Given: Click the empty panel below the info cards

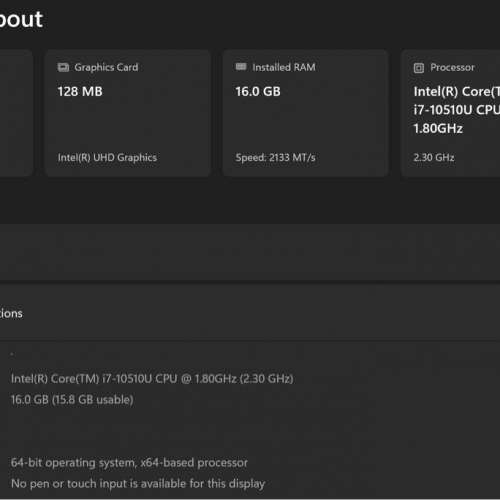Looking at the screenshot, I should coord(250,252).
